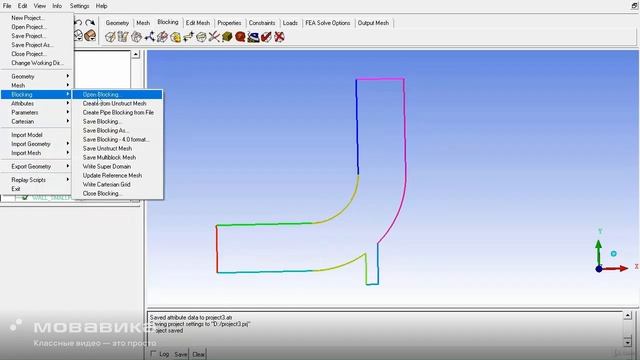The width and height of the screenshot is (640, 360).
Task: Click the wireframe display icon beside the solid icon
Action: coord(78,36)
